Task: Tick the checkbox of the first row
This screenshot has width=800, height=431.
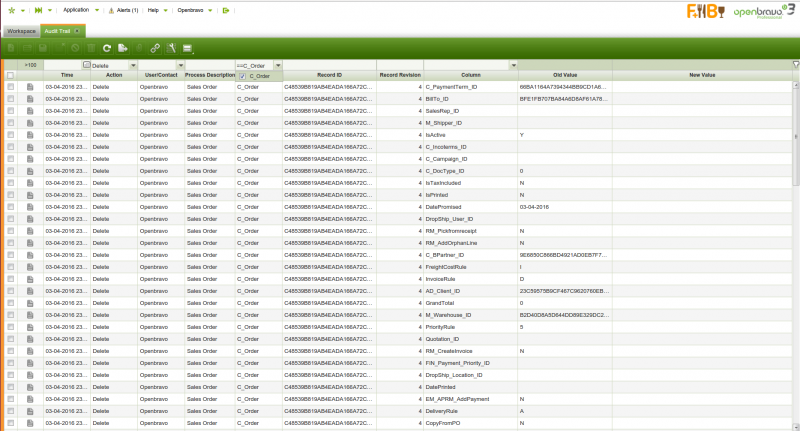Action: coord(10,87)
